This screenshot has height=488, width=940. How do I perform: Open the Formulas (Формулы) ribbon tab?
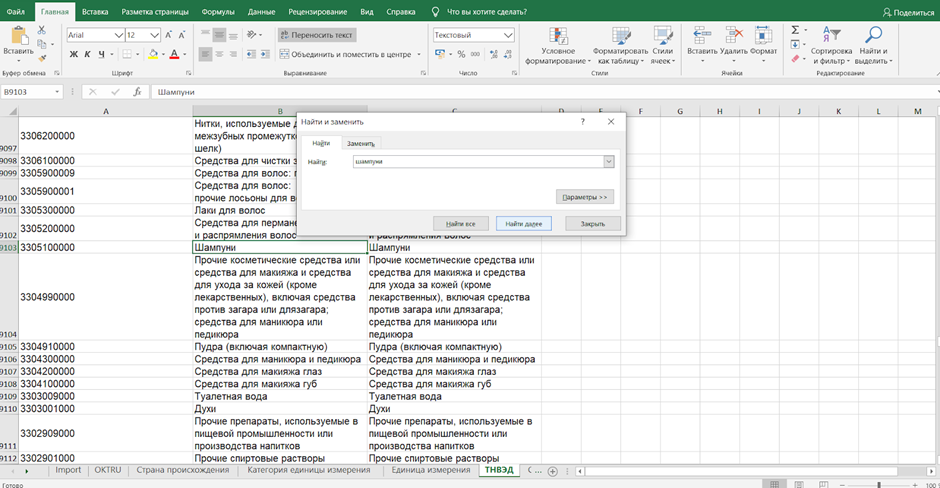[218, 11]
